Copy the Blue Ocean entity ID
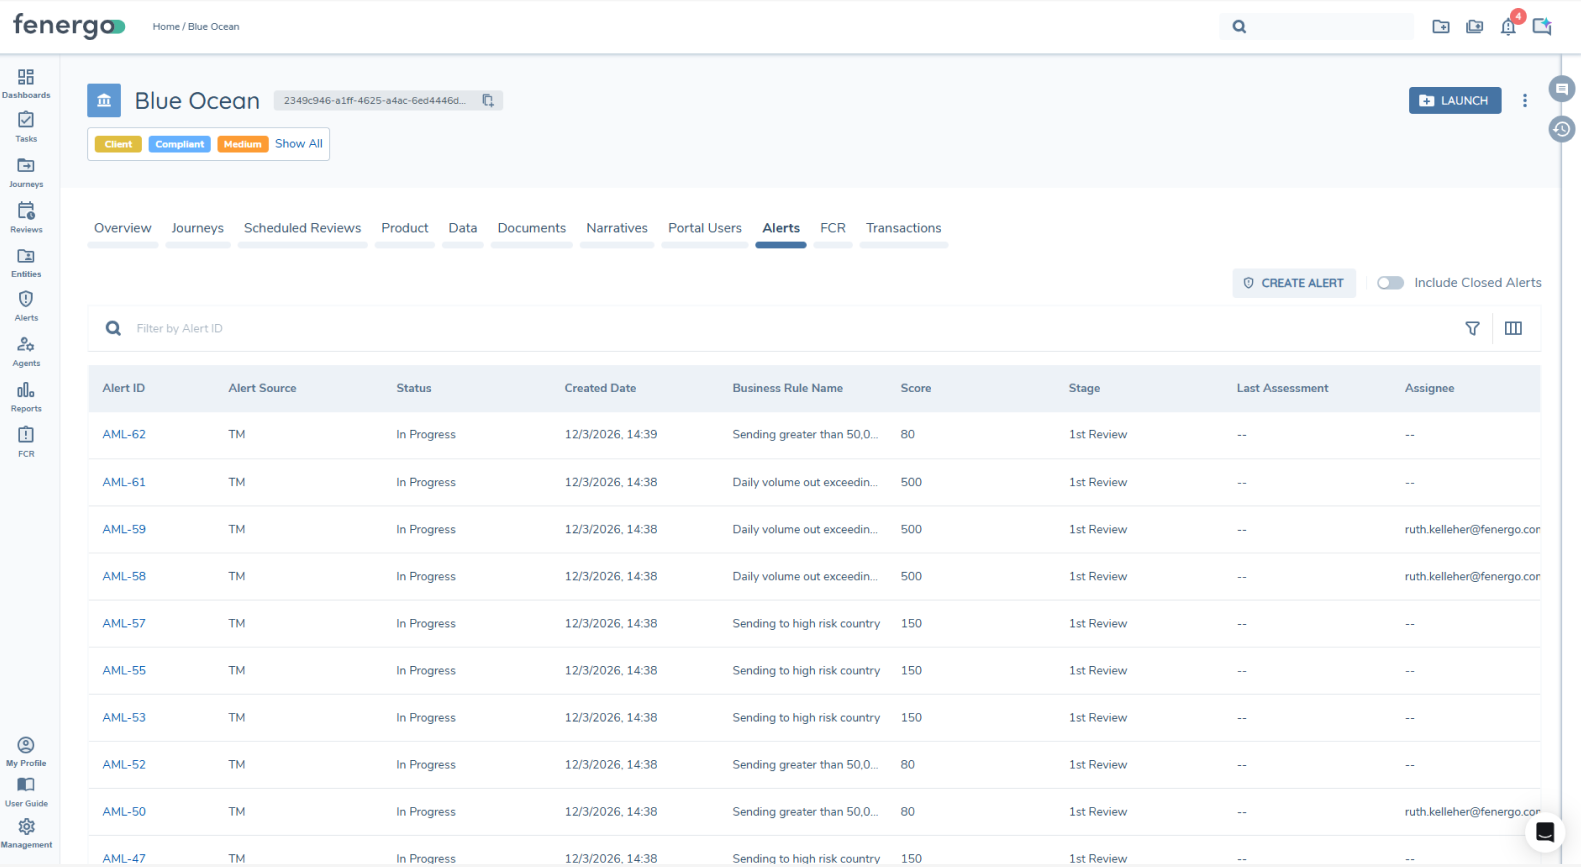Viewport: 1581px width, 867px height. pyautogui.click(x=488, y=101)
